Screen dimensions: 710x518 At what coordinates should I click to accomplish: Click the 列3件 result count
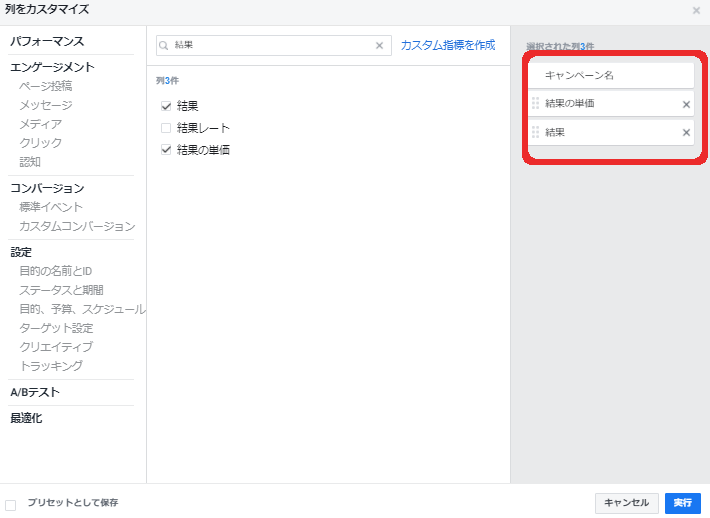click(x=168, y=81)
